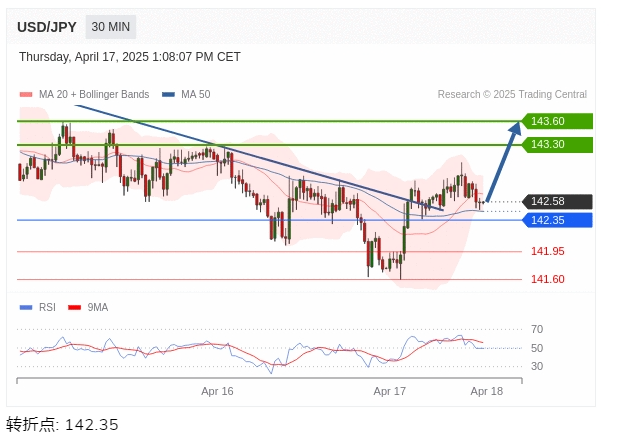The width and height of the screenshot is (632, 439).
Task: Click the Apr 17 axis date
Action: [389, 391]
